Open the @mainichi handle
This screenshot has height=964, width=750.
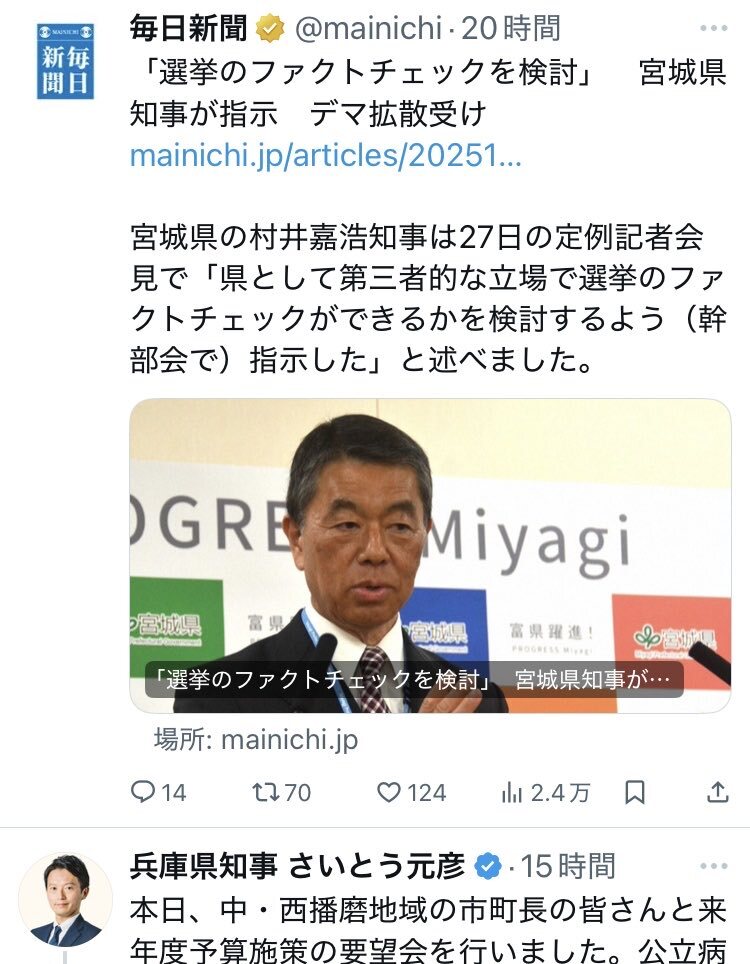[x=368, y=28]
